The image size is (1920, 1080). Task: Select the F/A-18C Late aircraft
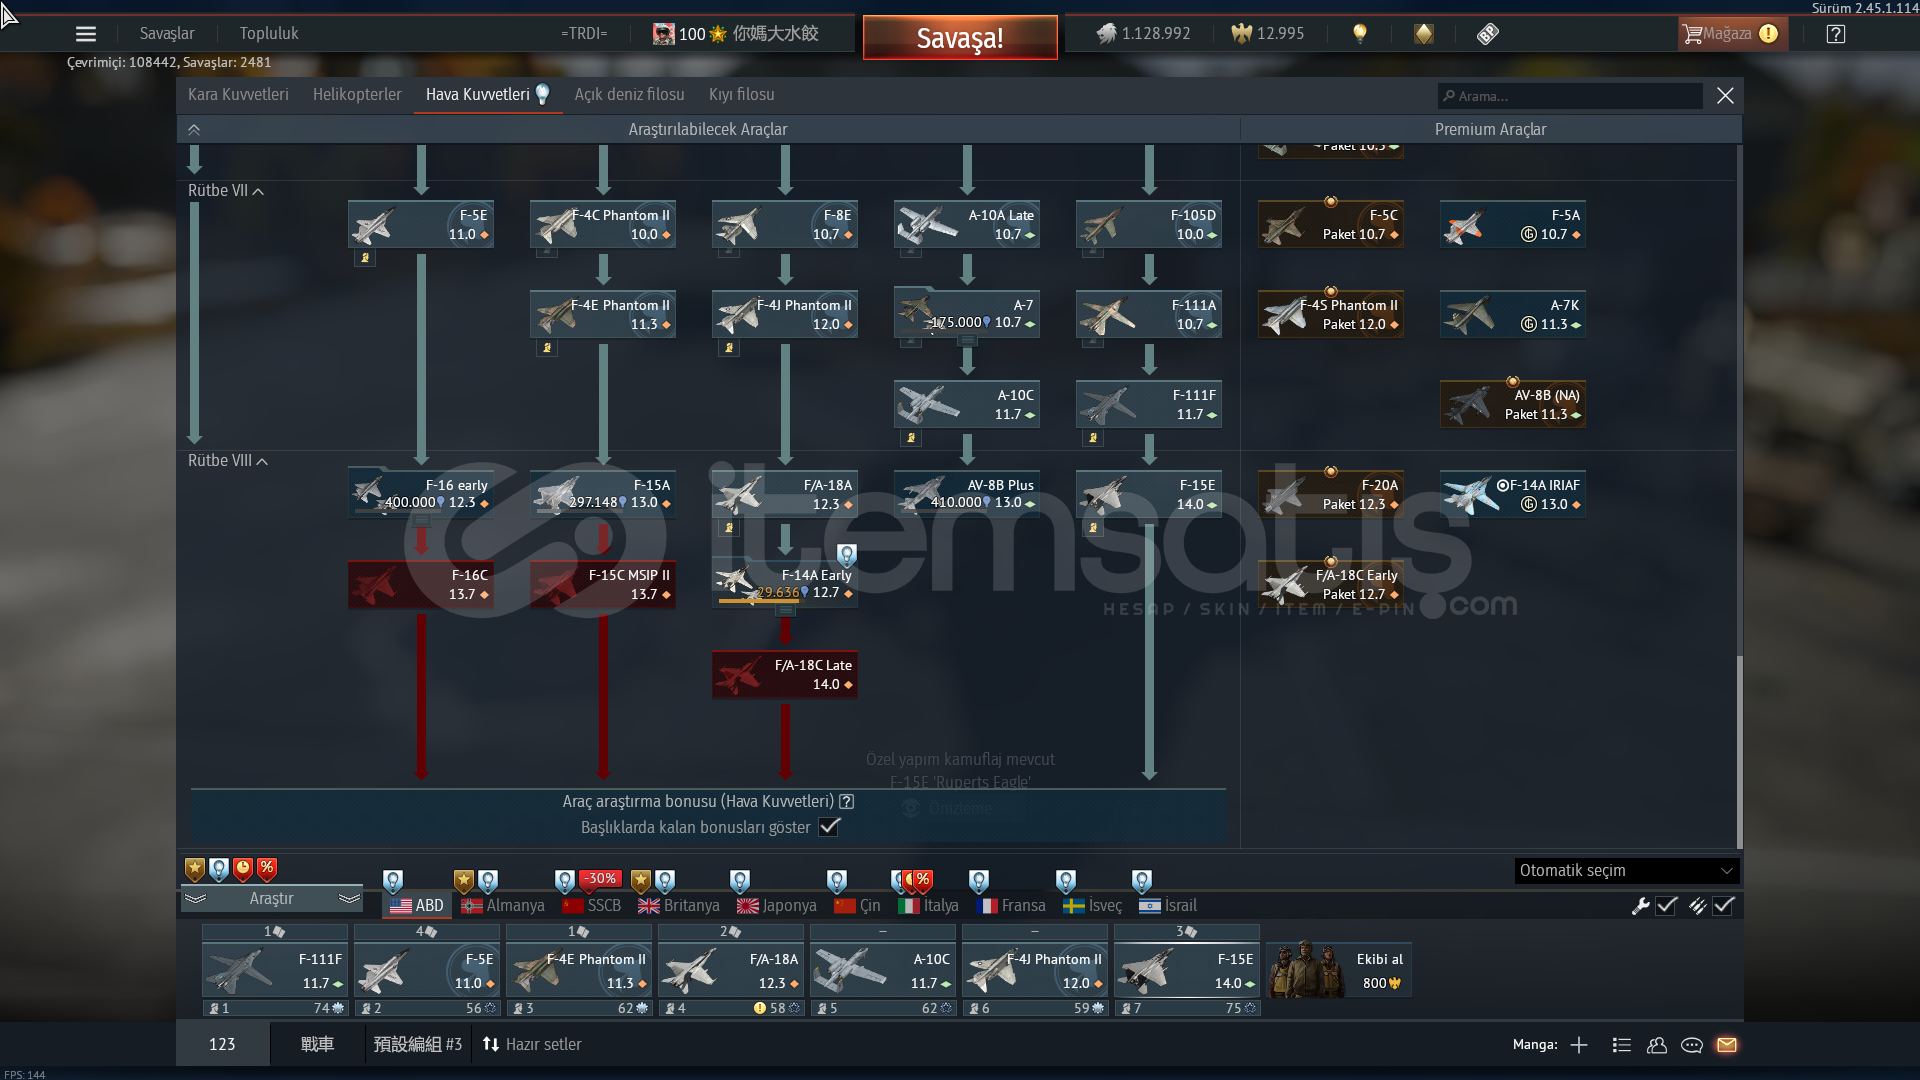(x=785, y=674)
